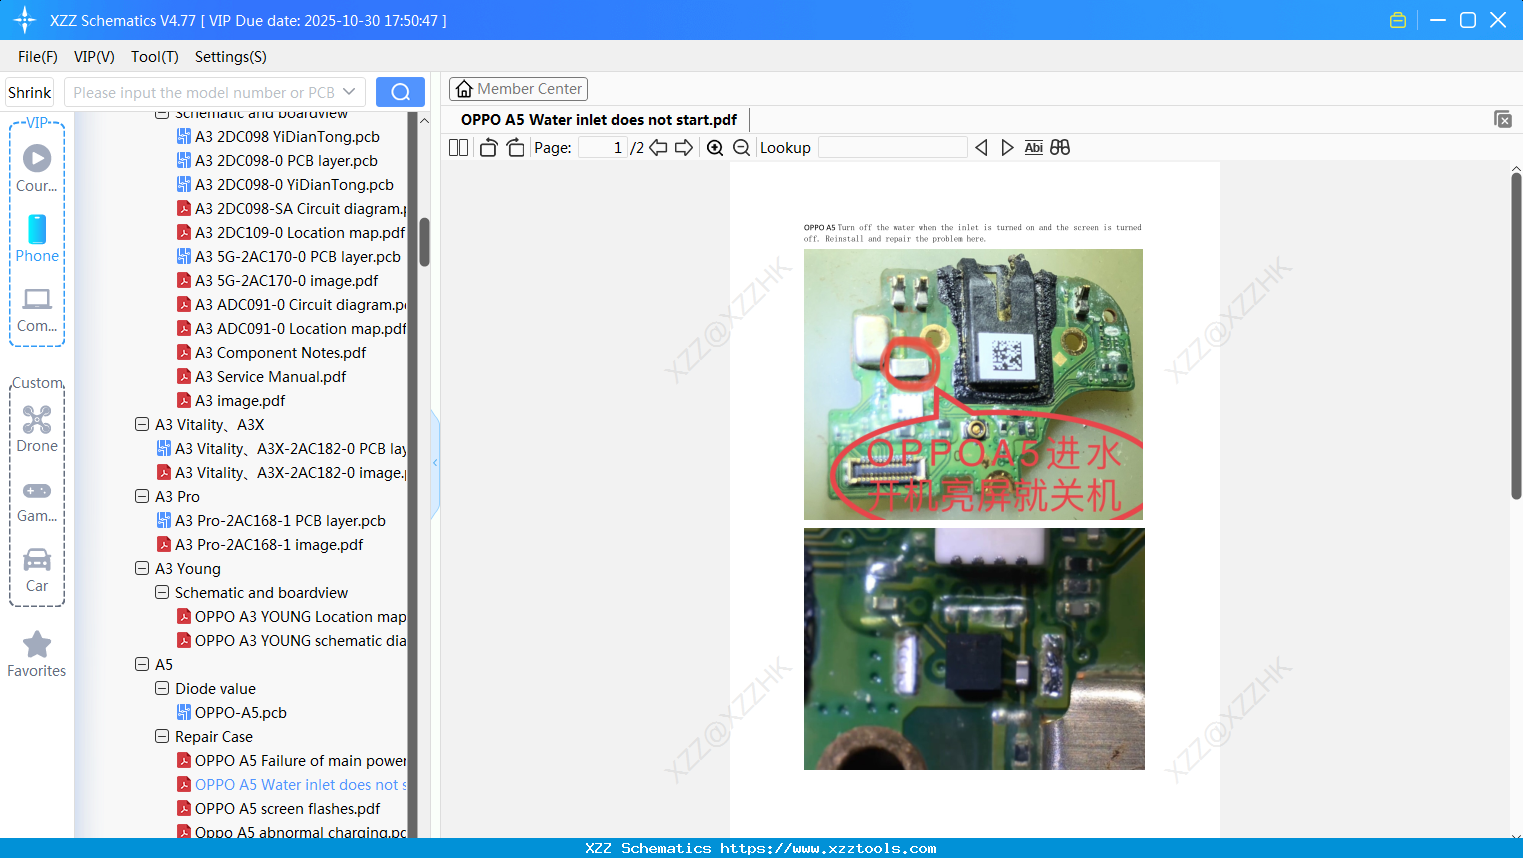Rotate the PDF page clockwise
The width and height of the screenshot is (1523, 858).
pos(515,148)
